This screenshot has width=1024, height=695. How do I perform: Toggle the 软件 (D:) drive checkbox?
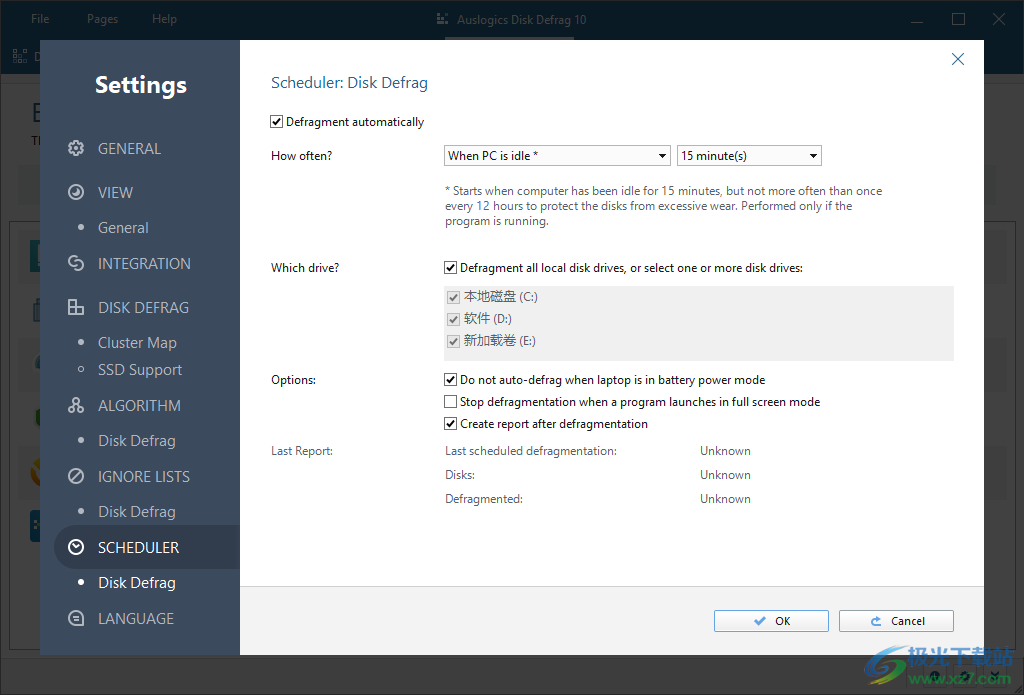click(453, 319)
